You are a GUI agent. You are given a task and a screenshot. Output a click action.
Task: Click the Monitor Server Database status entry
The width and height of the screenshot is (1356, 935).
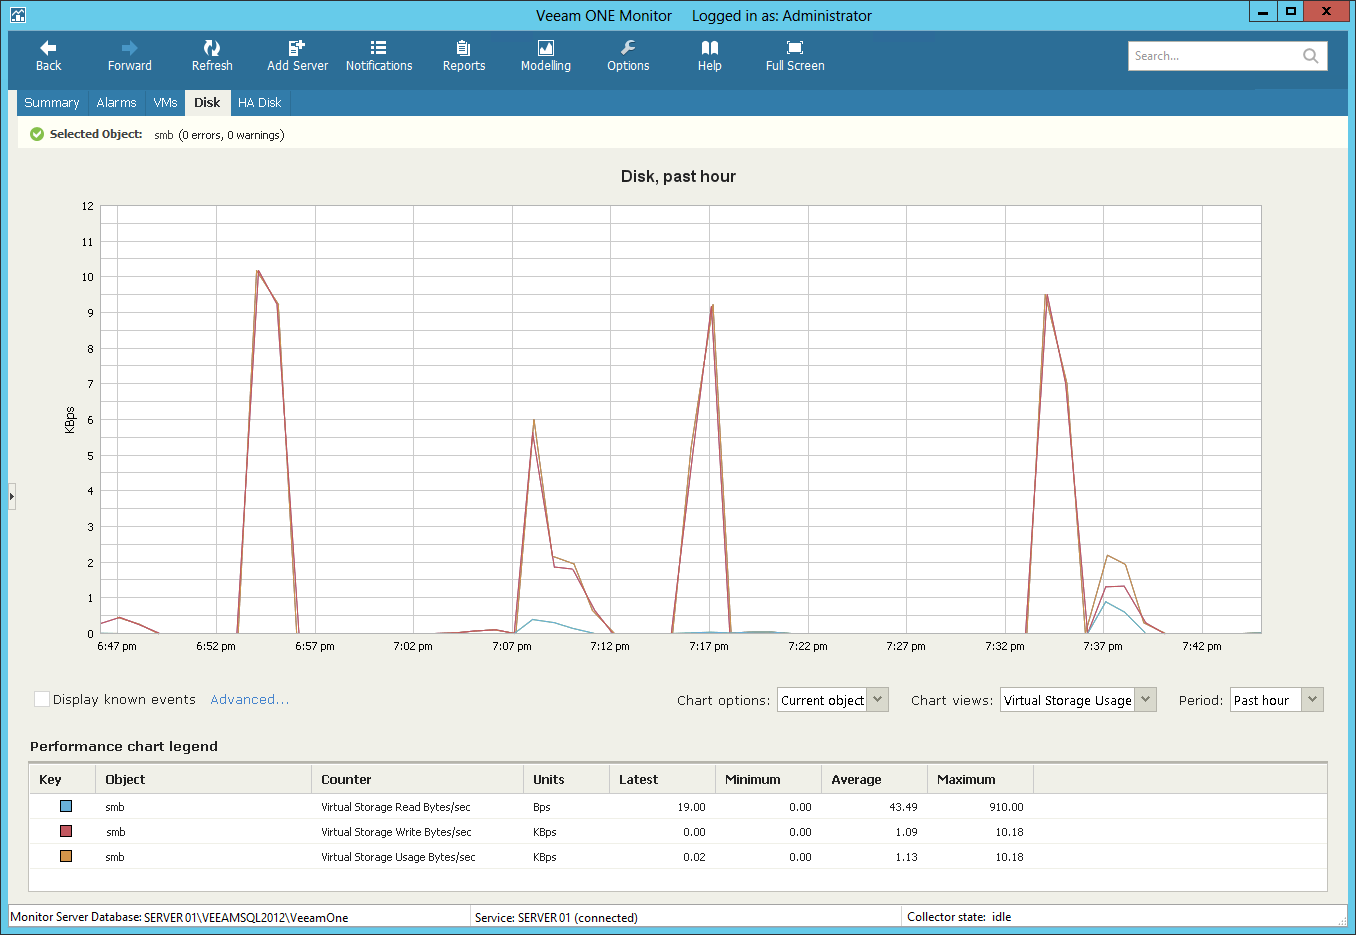179,917
